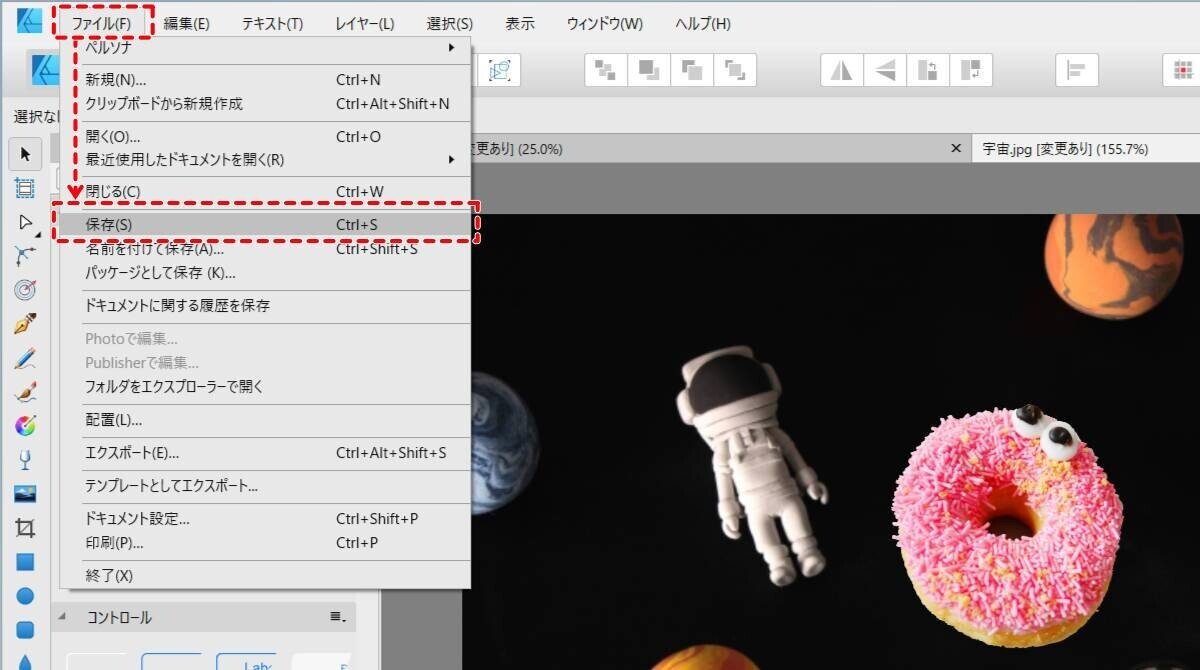Select the Rectangle tool
This screenshot has height=670, width=1200.
click(25, 562)
